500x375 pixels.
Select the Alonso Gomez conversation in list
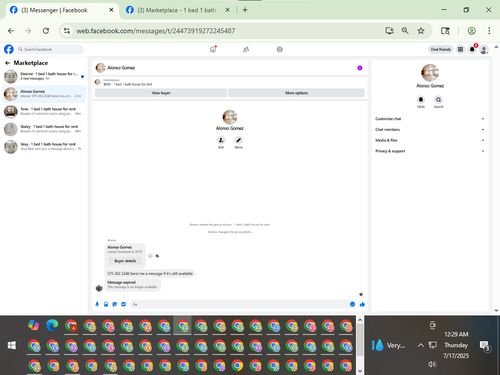coord(44,94)
